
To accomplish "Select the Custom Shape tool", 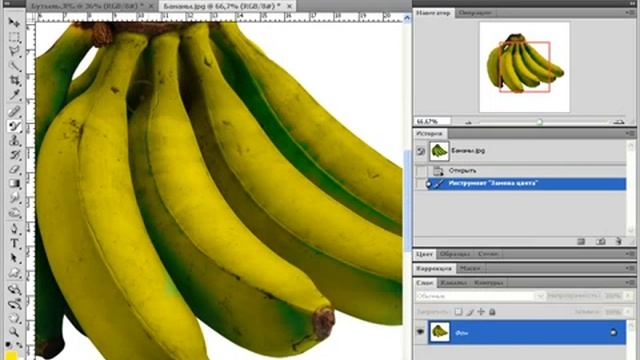I will coord(14,273).
